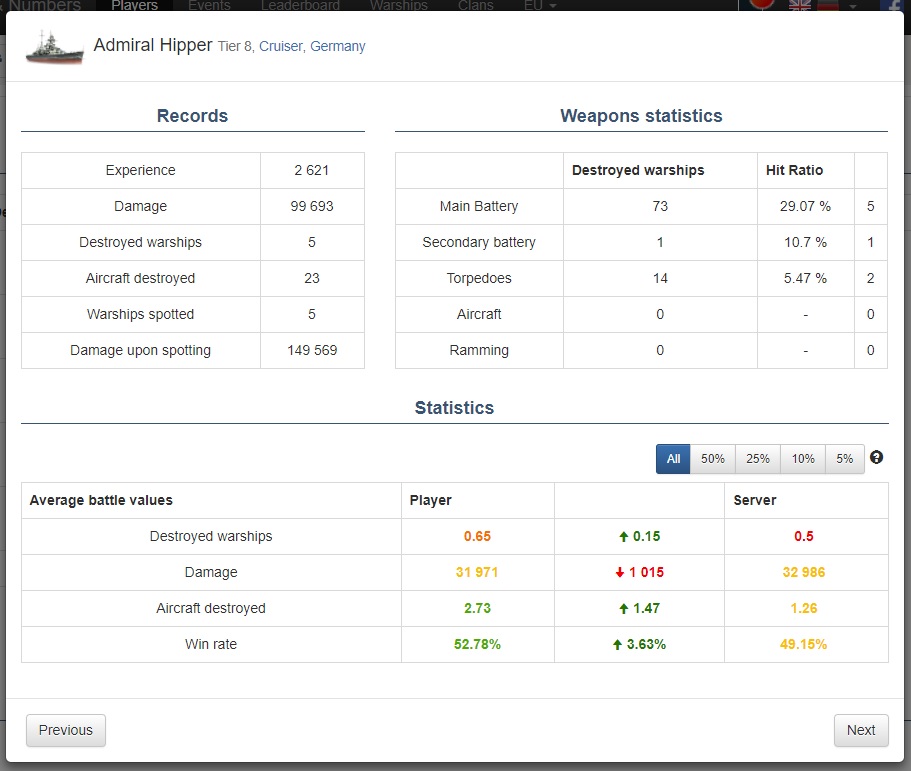Click the Hit Ratio column header
Screen dimensions: 911x771
794,170
